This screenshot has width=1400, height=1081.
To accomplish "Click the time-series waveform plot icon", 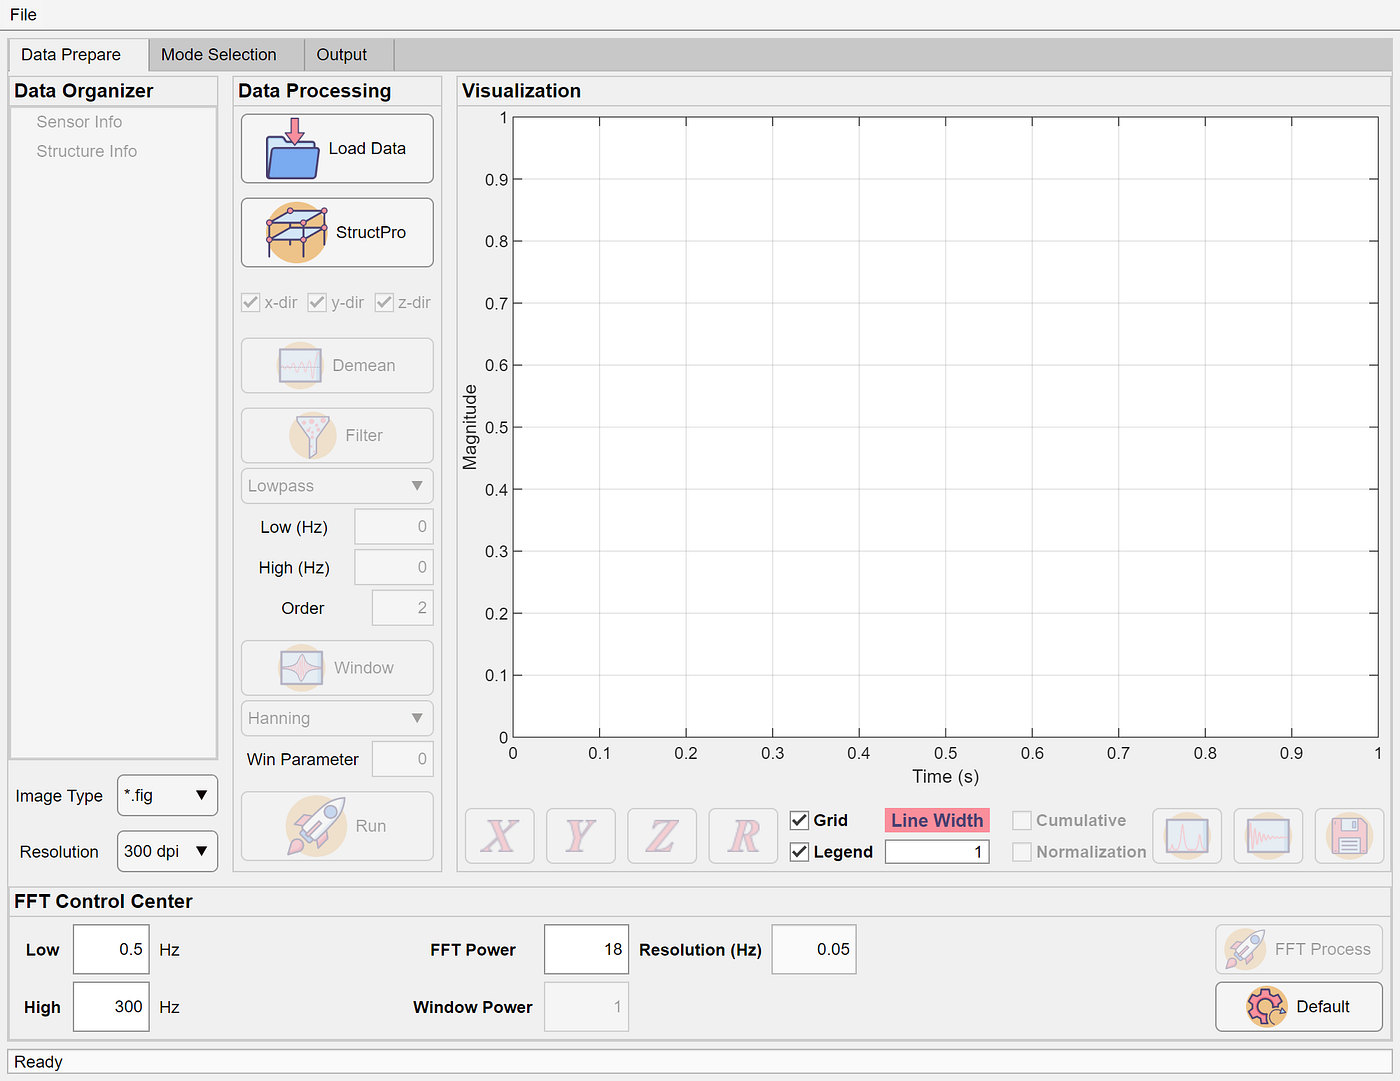I will 1268,836.
